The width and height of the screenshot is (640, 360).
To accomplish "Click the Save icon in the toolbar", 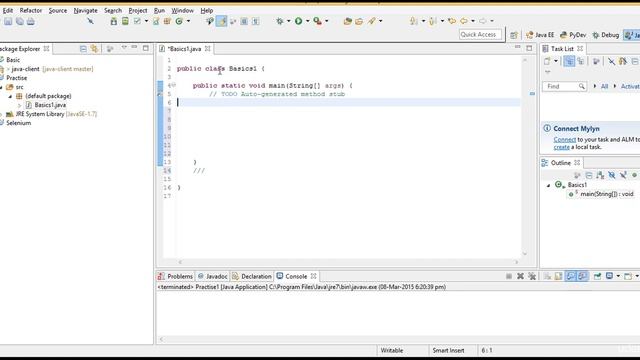I will (x=8, y=21).
